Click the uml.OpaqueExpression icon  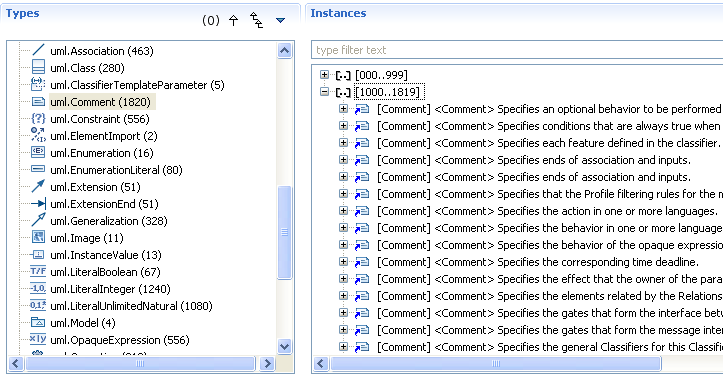38,340
